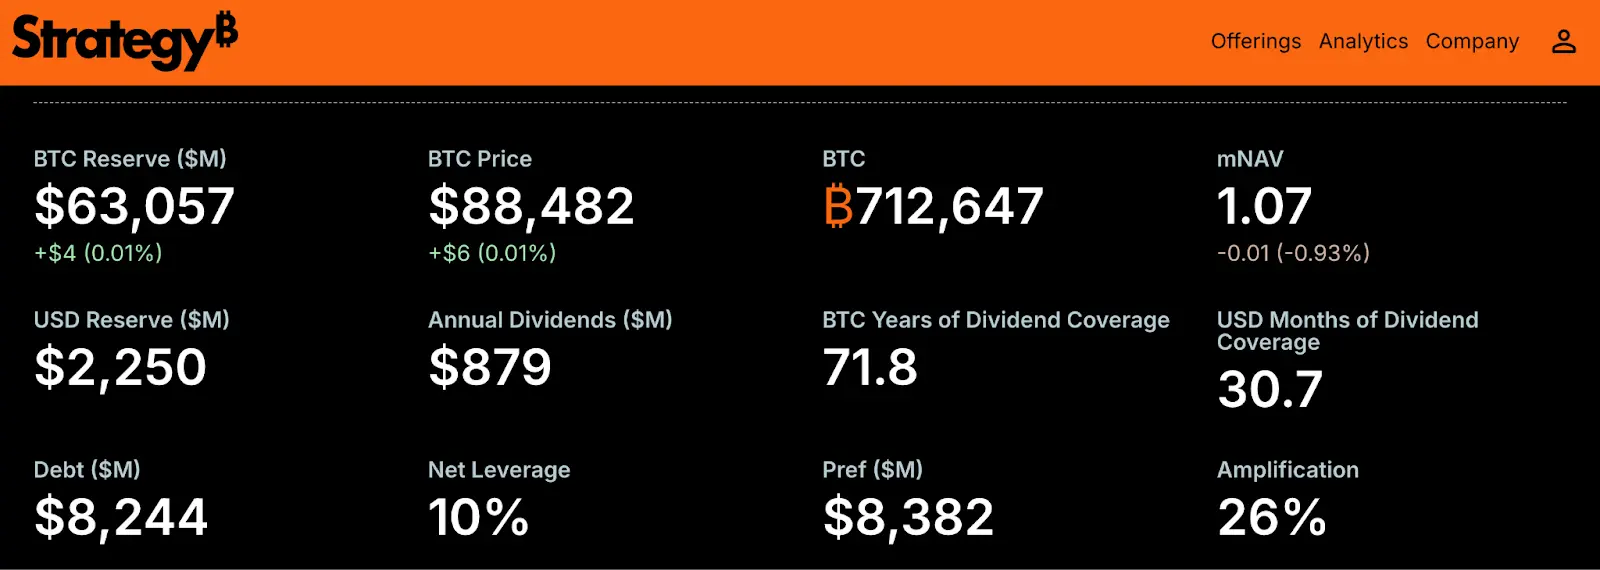
Task: Open the Analytics menu
Action: tap(1363, 41)
